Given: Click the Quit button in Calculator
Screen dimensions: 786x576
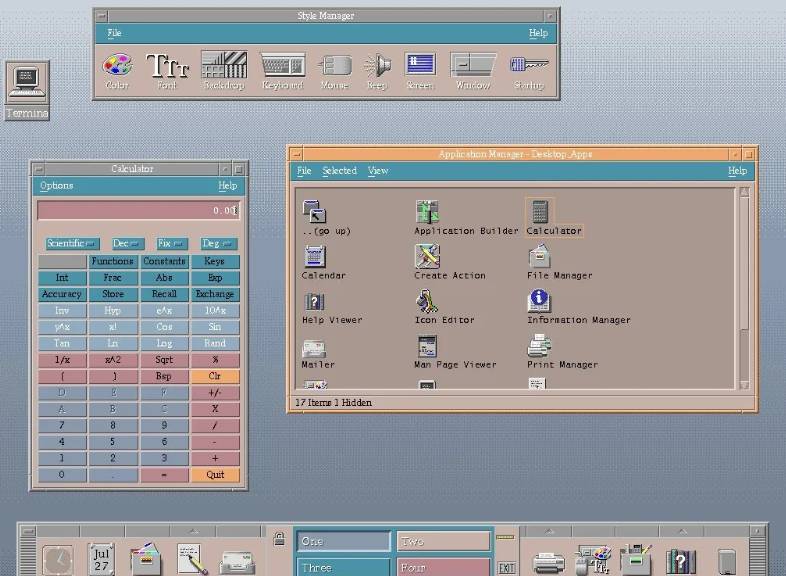Looking at the screenshot, I should (215, 475).
